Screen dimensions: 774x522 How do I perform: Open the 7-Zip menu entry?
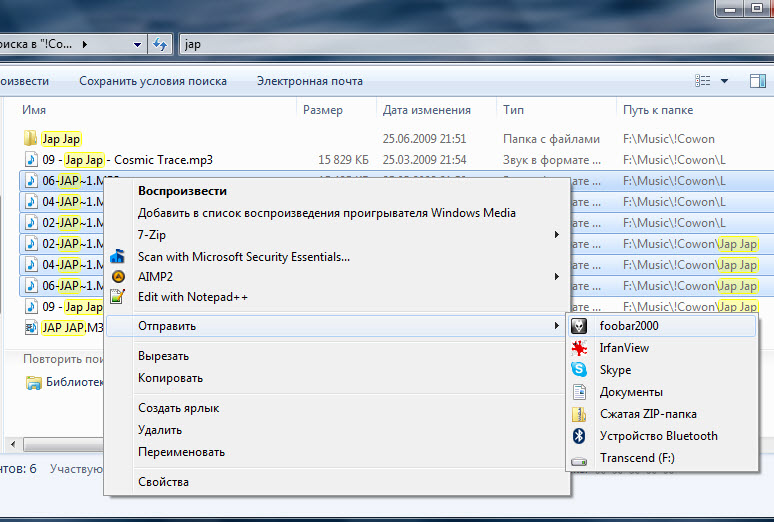(152, 235)
